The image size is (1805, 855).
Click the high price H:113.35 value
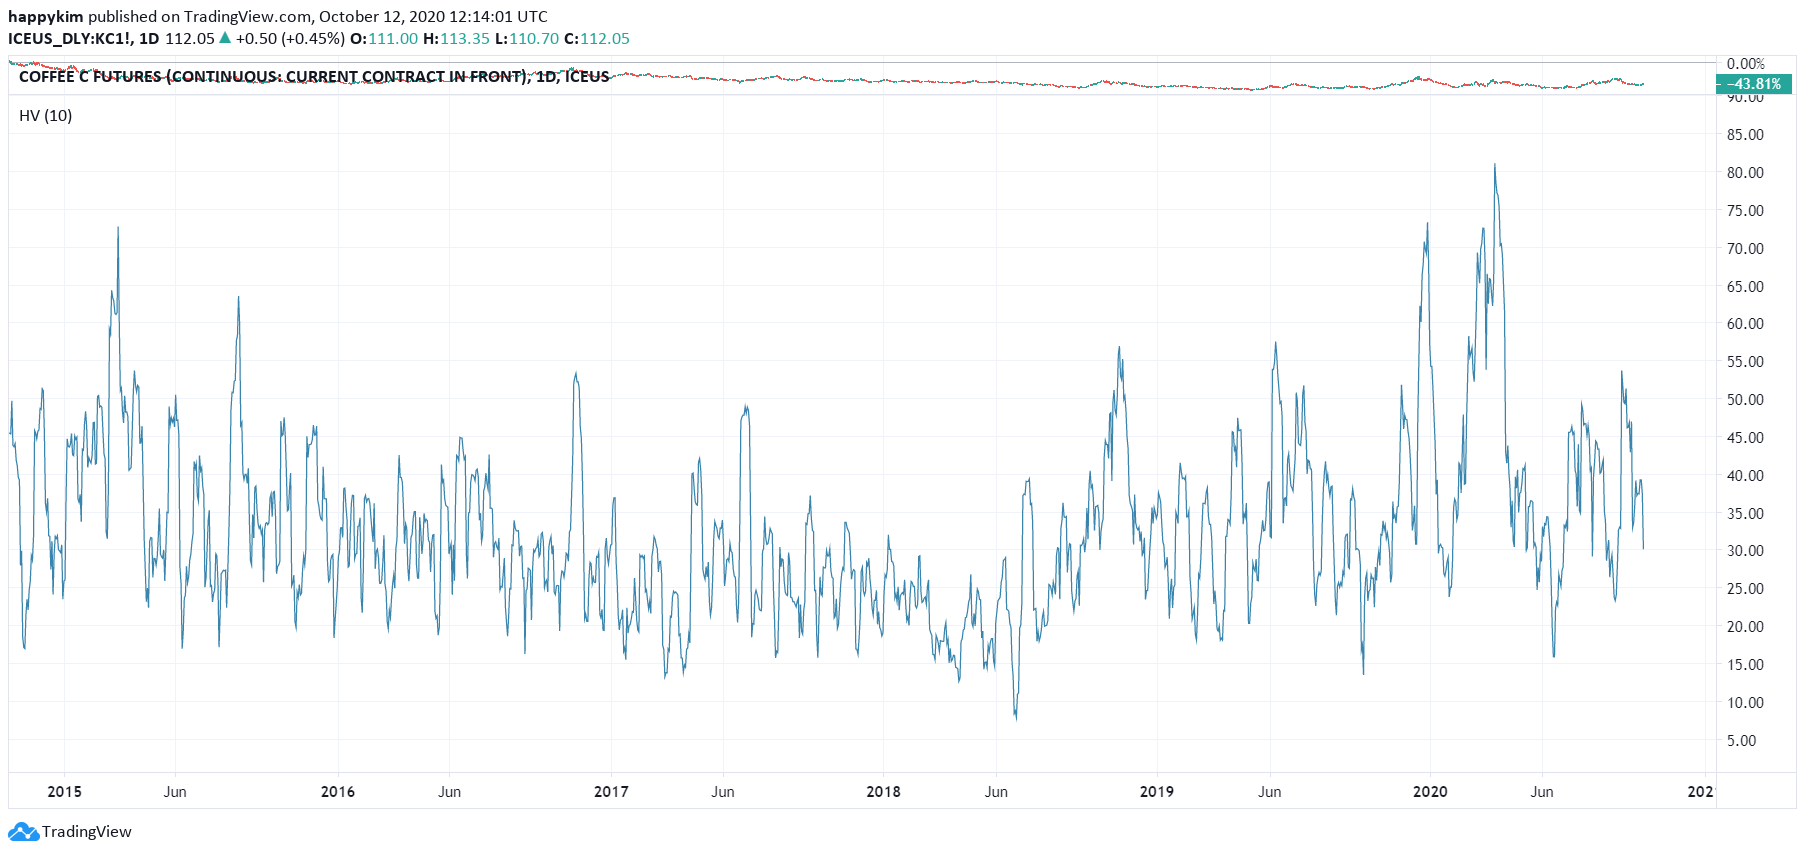[x=456, y=39]
